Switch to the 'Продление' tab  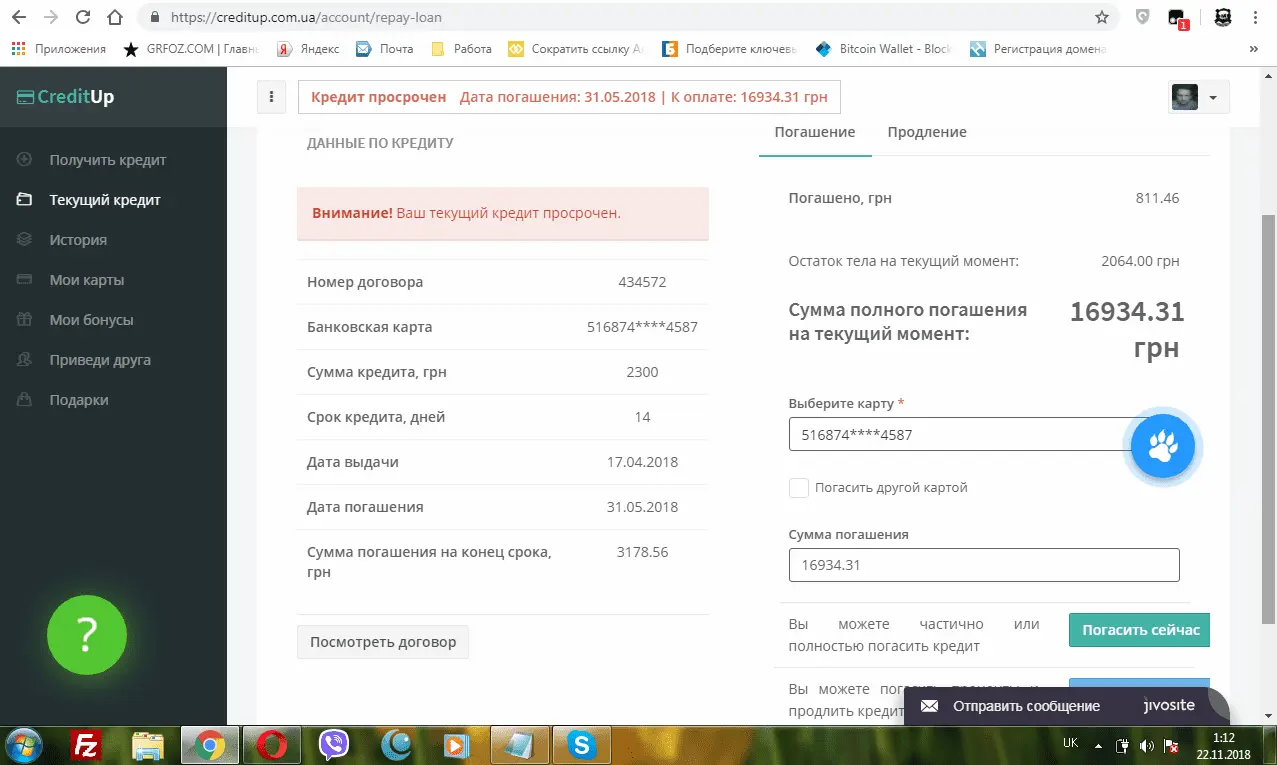coord(926,132)
